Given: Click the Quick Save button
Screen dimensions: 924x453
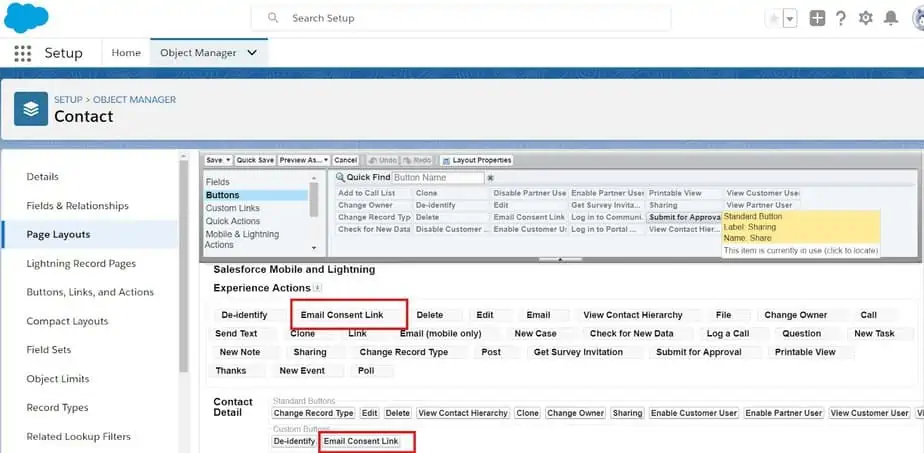Looking at the screenshot, I should [x=255, y=160].
